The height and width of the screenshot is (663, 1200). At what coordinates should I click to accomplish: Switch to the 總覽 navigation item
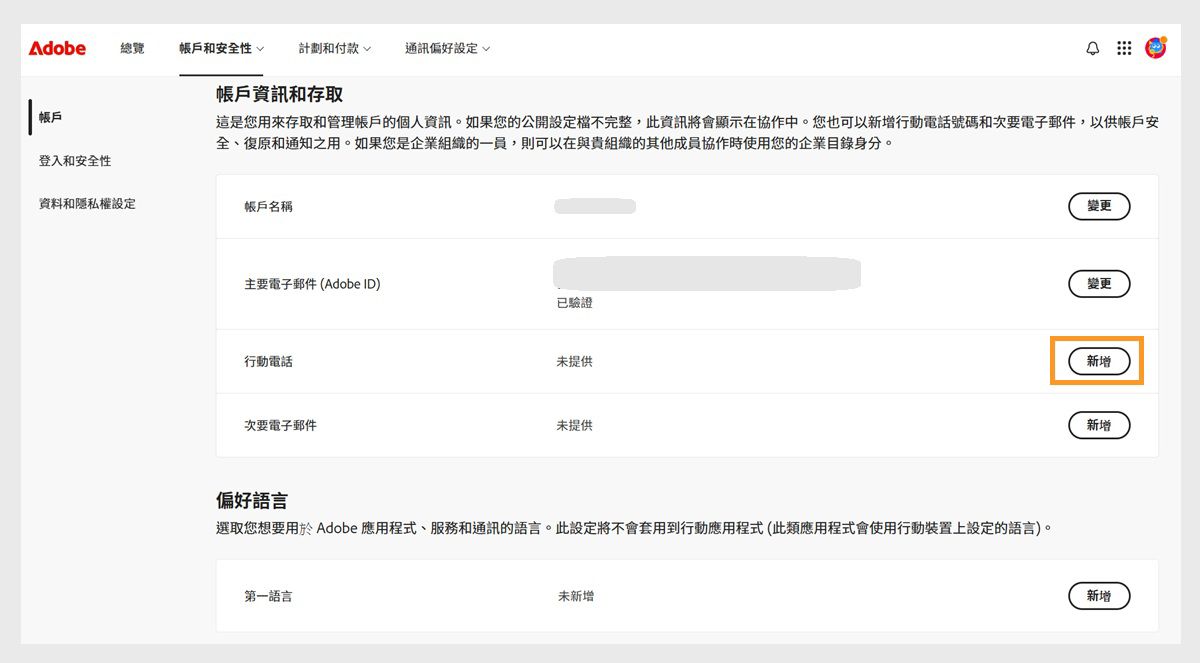(131, 47)
